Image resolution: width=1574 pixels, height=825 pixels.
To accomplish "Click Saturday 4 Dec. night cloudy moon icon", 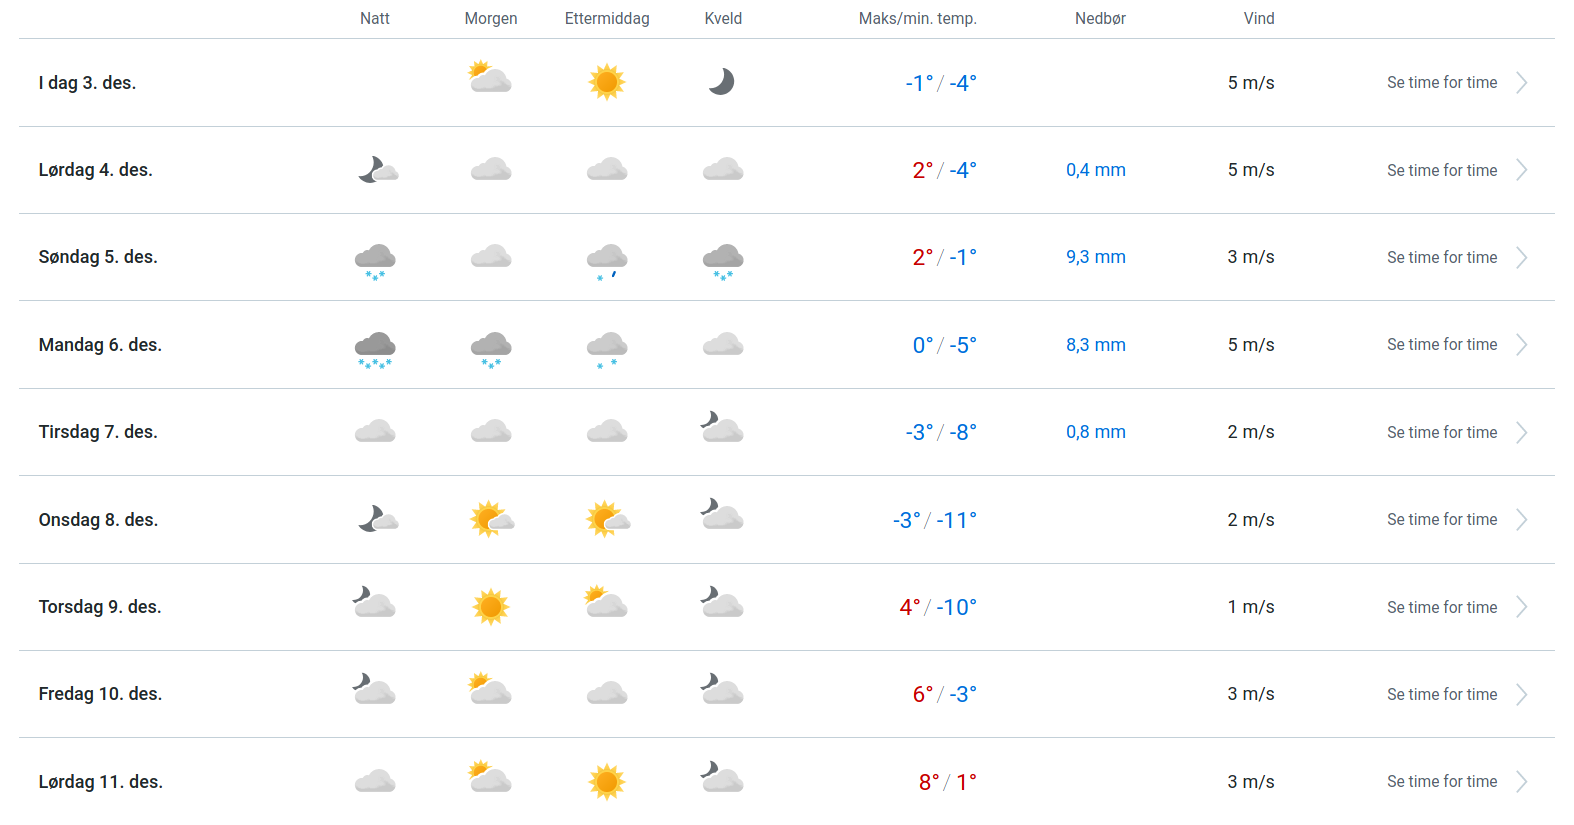I will (377, 170).
